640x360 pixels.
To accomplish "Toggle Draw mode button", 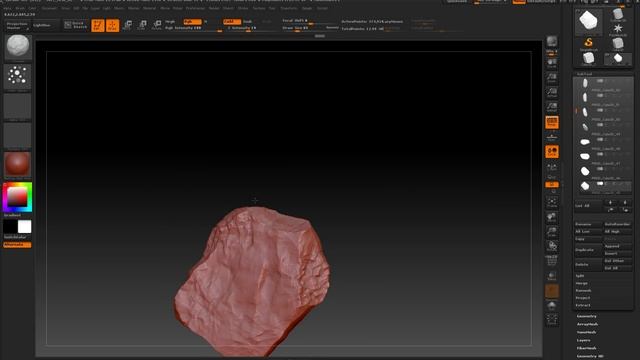I will click(112, 25).
